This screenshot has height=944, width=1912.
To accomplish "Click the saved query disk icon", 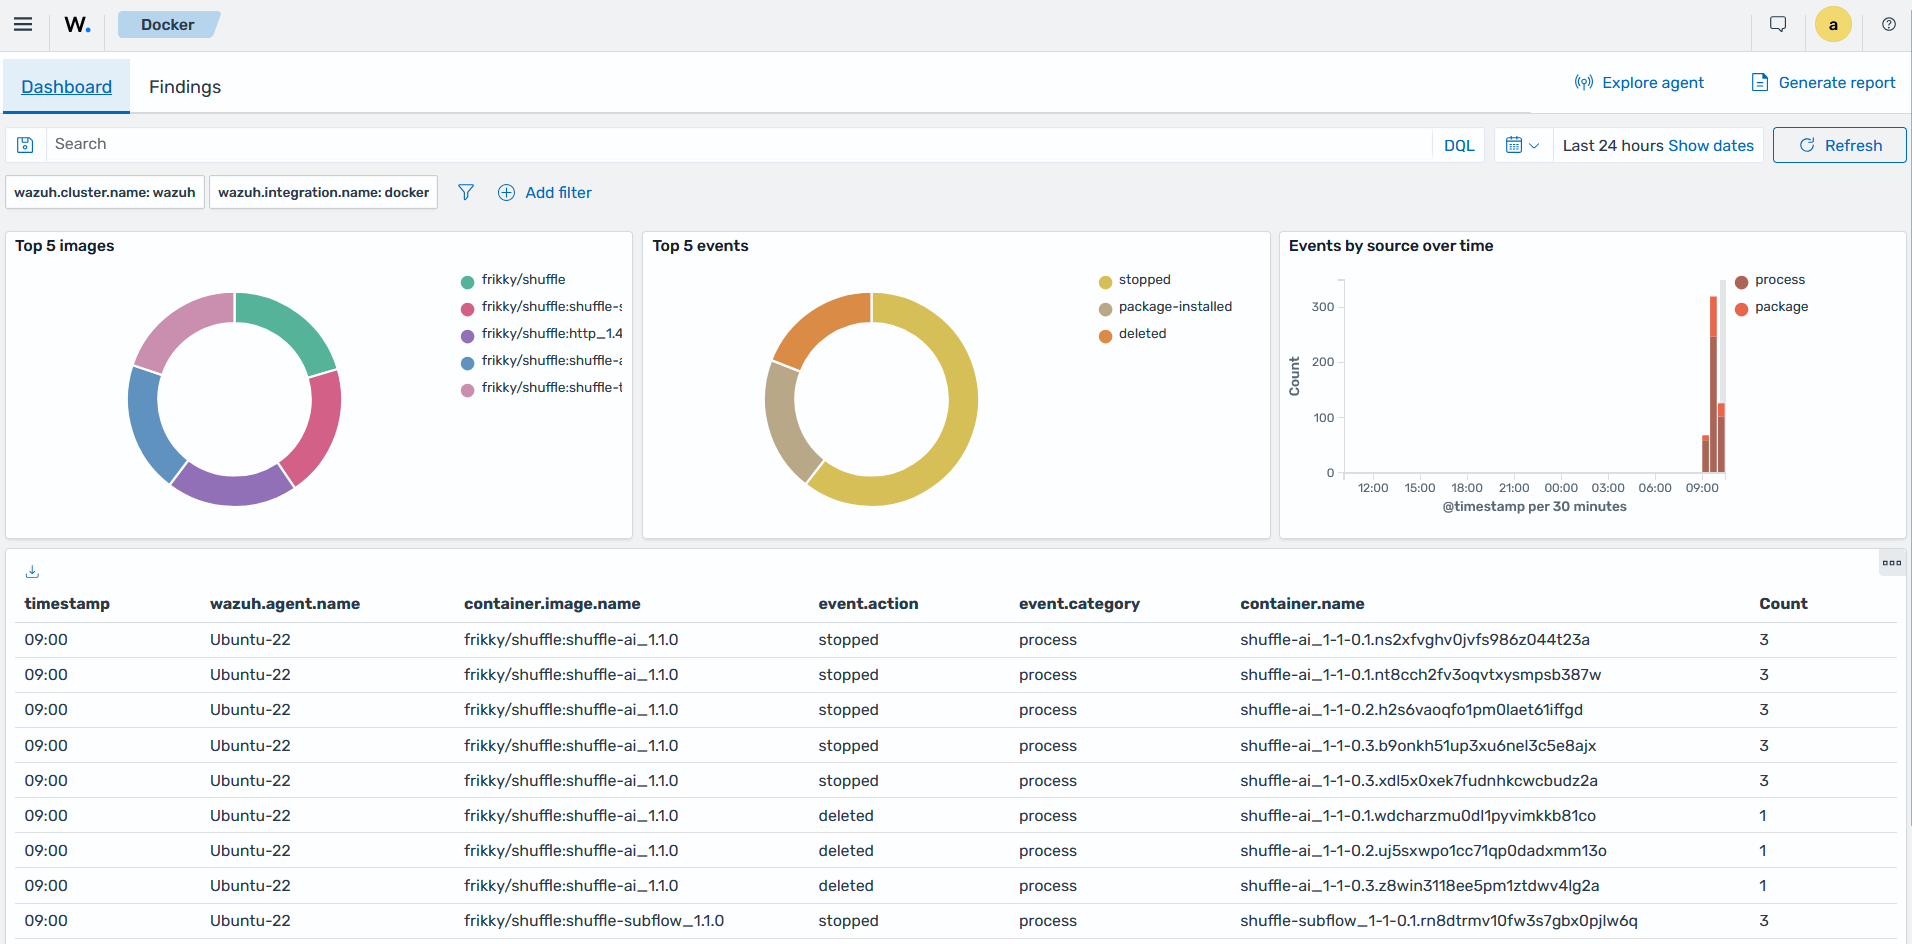I will [26, 145].
